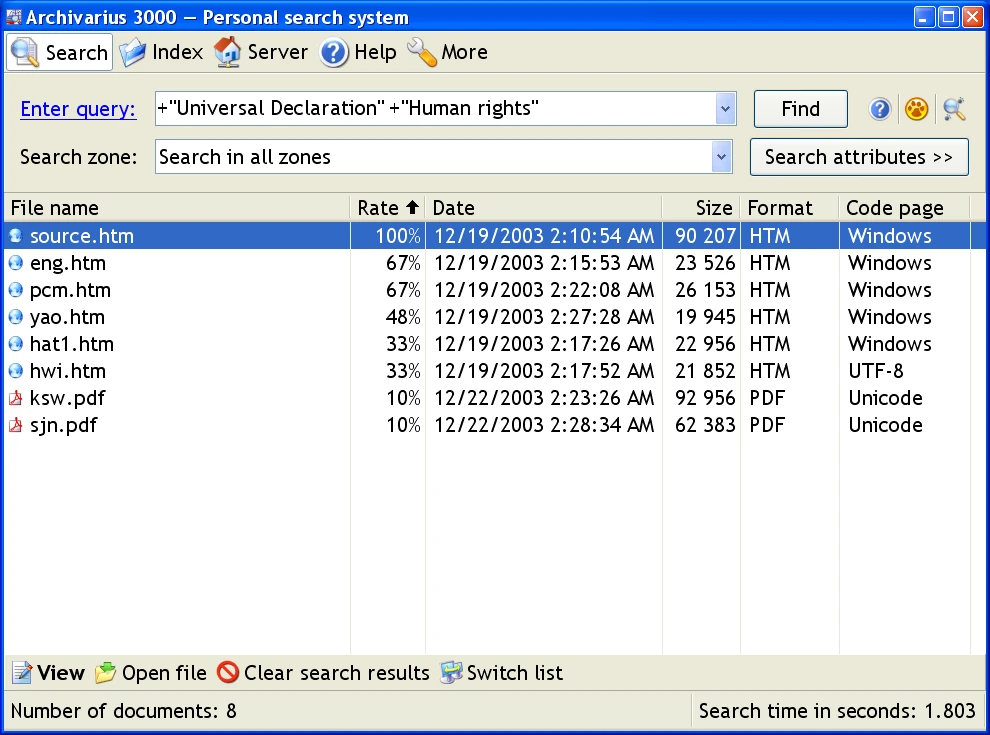Click the Open file folder icon

[x=104, y=673]
